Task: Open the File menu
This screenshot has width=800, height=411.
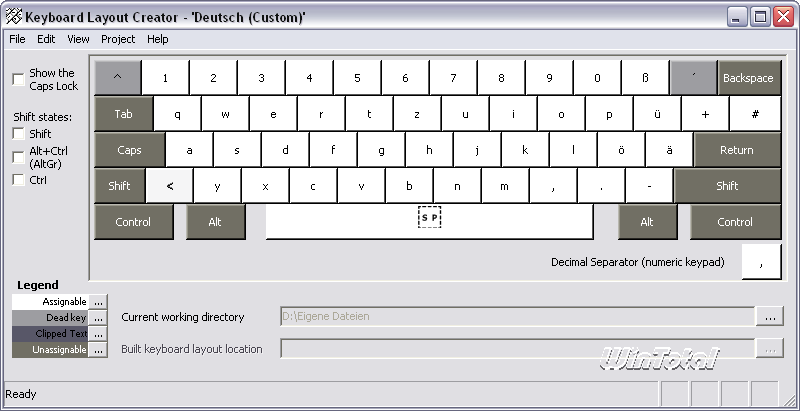Action: [x=17, y=39]
